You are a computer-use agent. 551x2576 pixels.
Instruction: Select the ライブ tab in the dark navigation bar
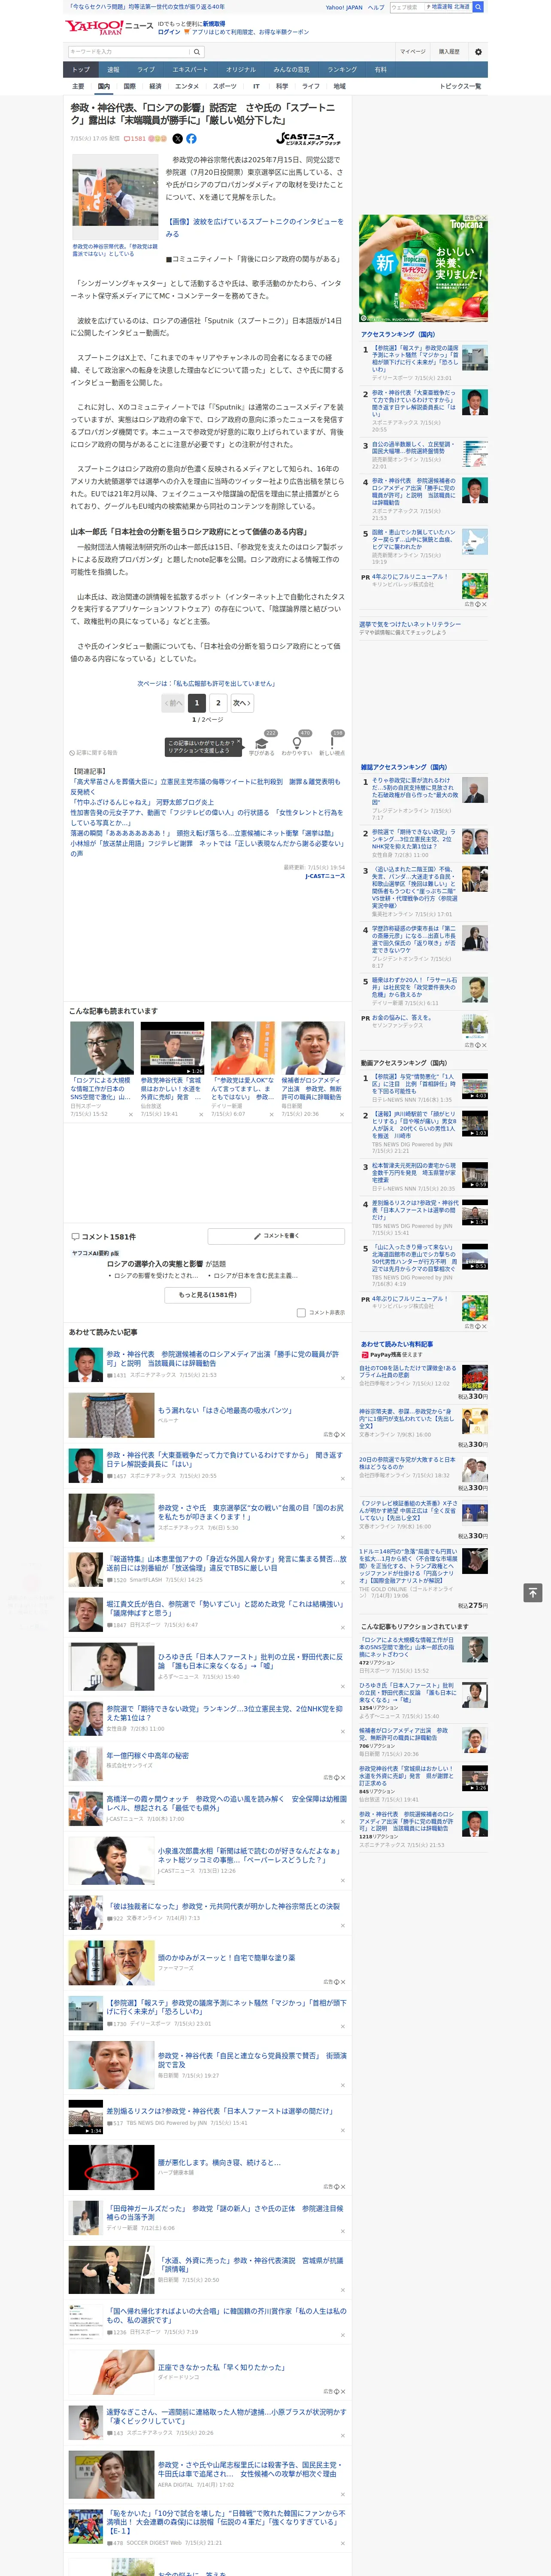point(146,70)
